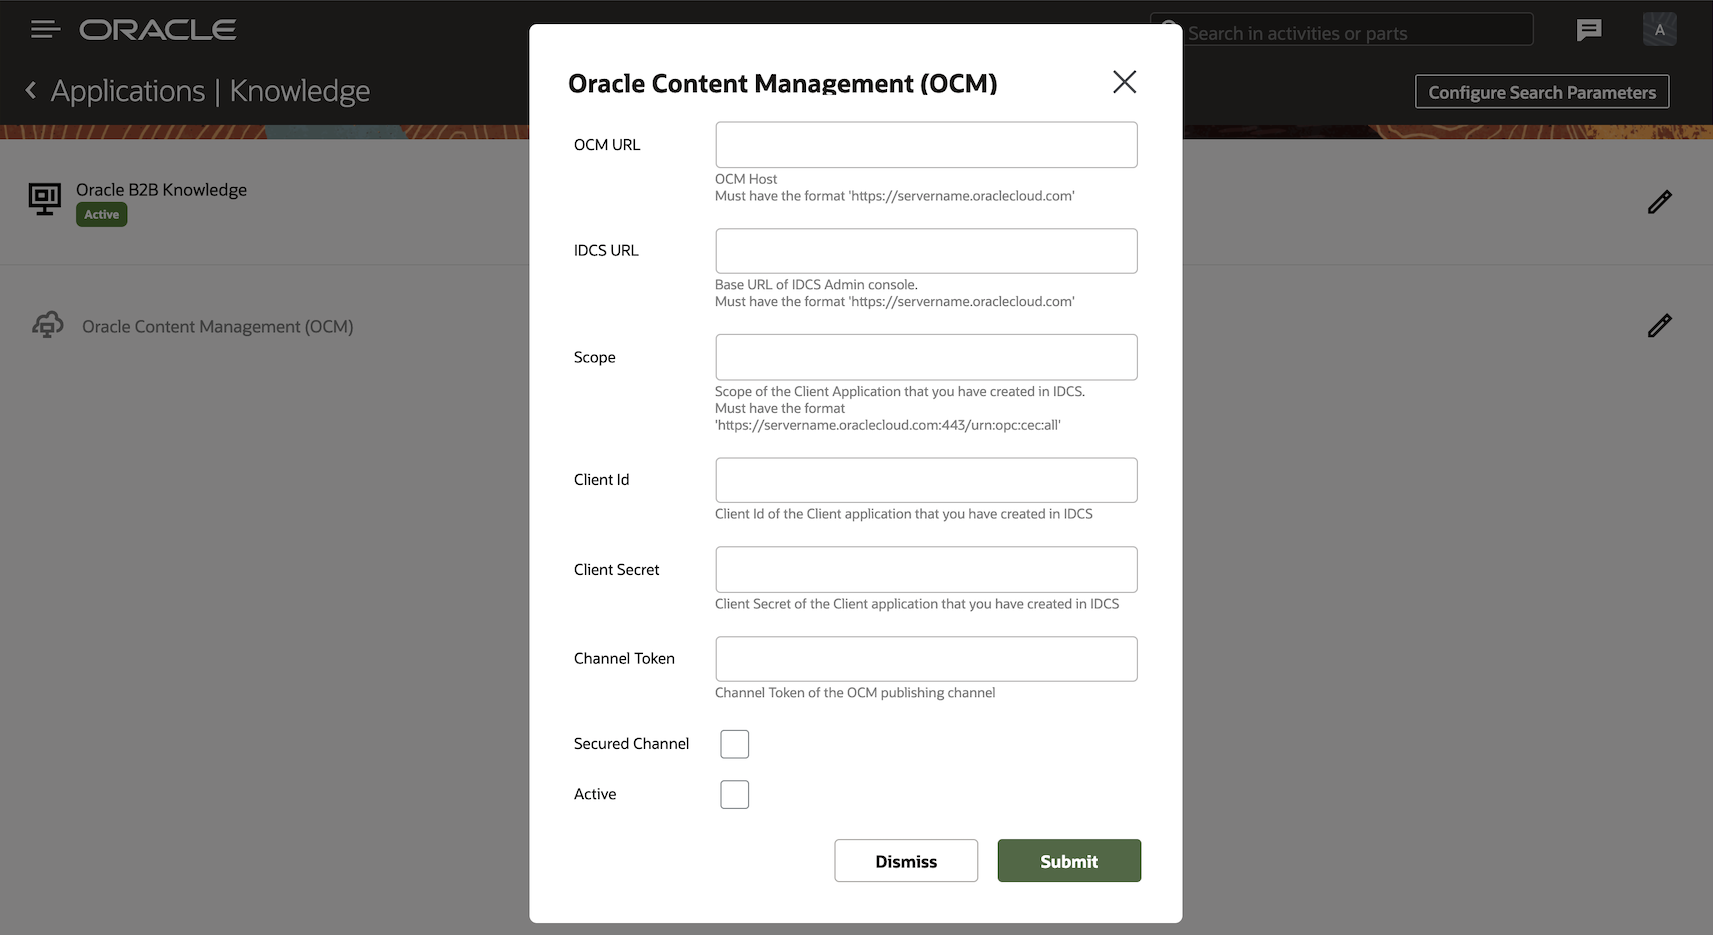1713x935 pixels.
Task: Click the Secured Channel label
Action: 632,744
